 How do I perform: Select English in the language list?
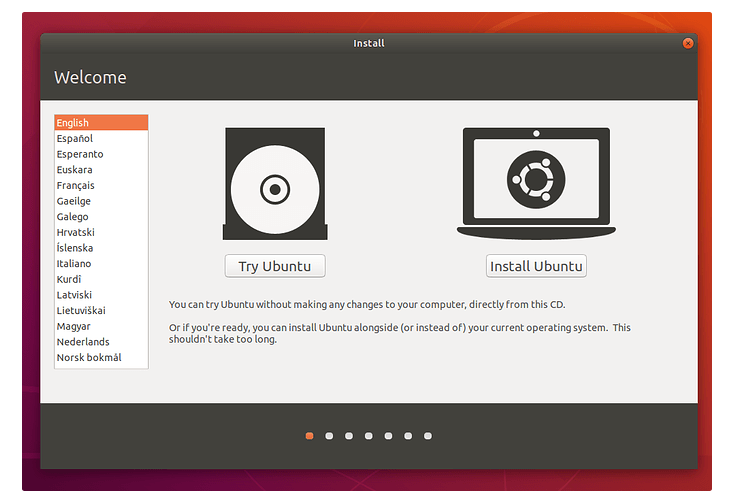point(101,123)
